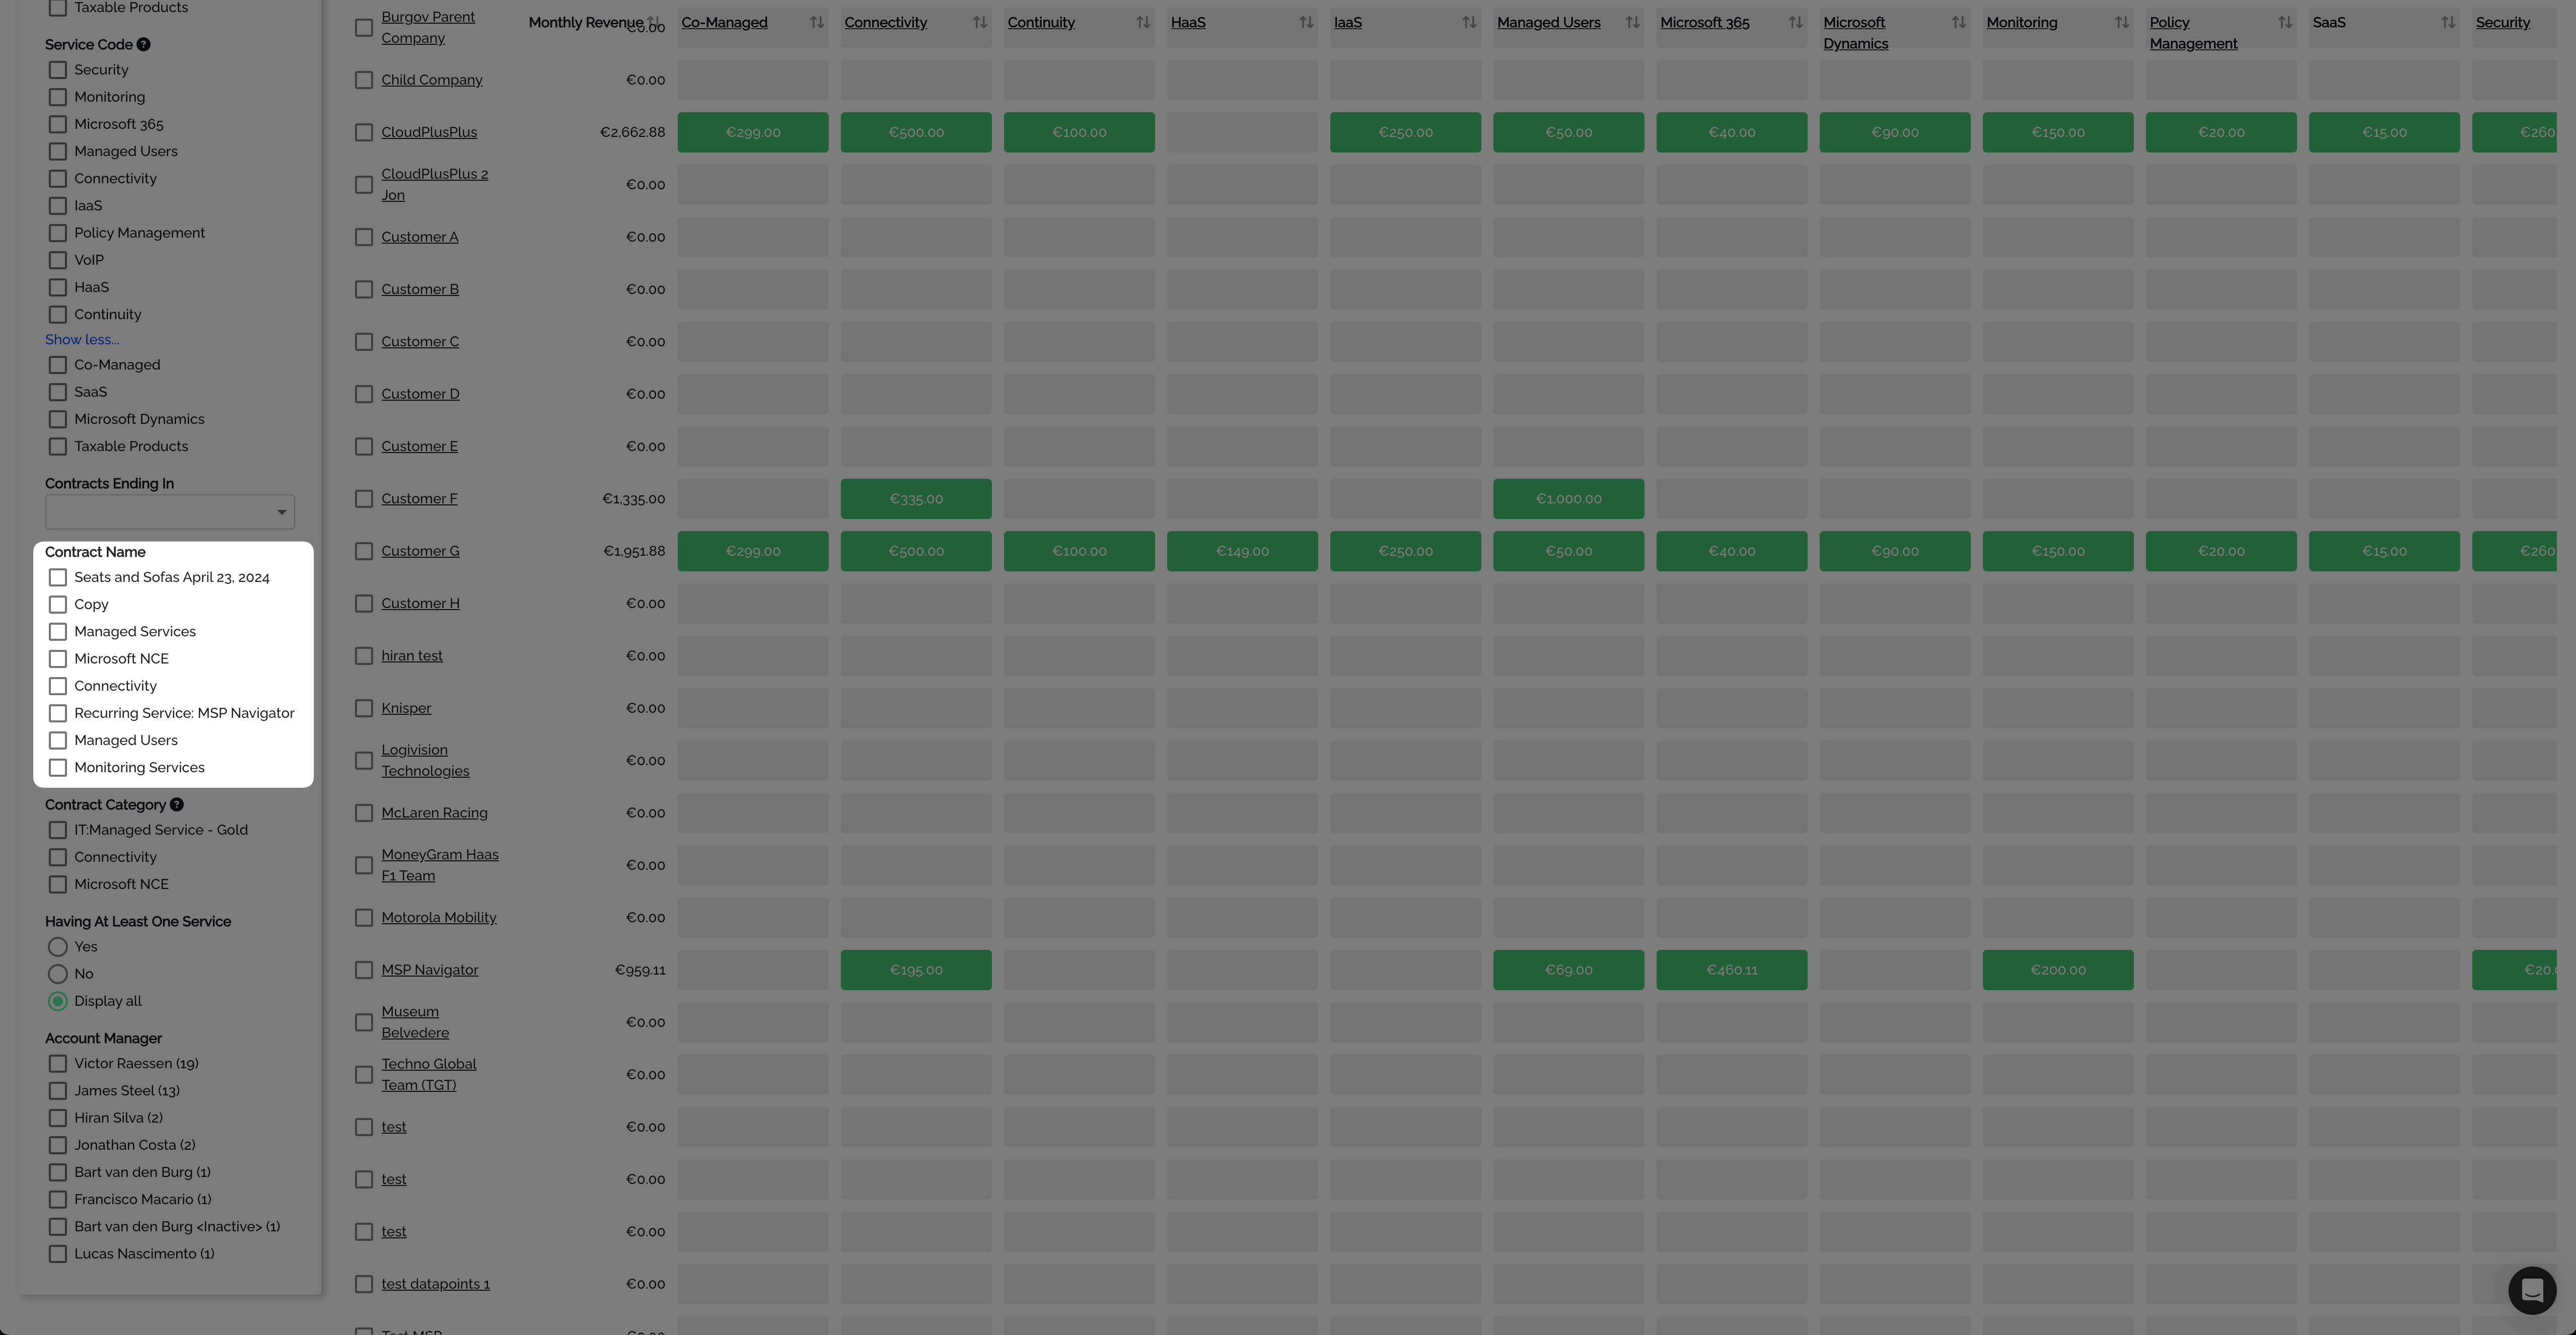Open the Customer G company link
Viewport: 2576px width, 1335px height.
point(420,551)
